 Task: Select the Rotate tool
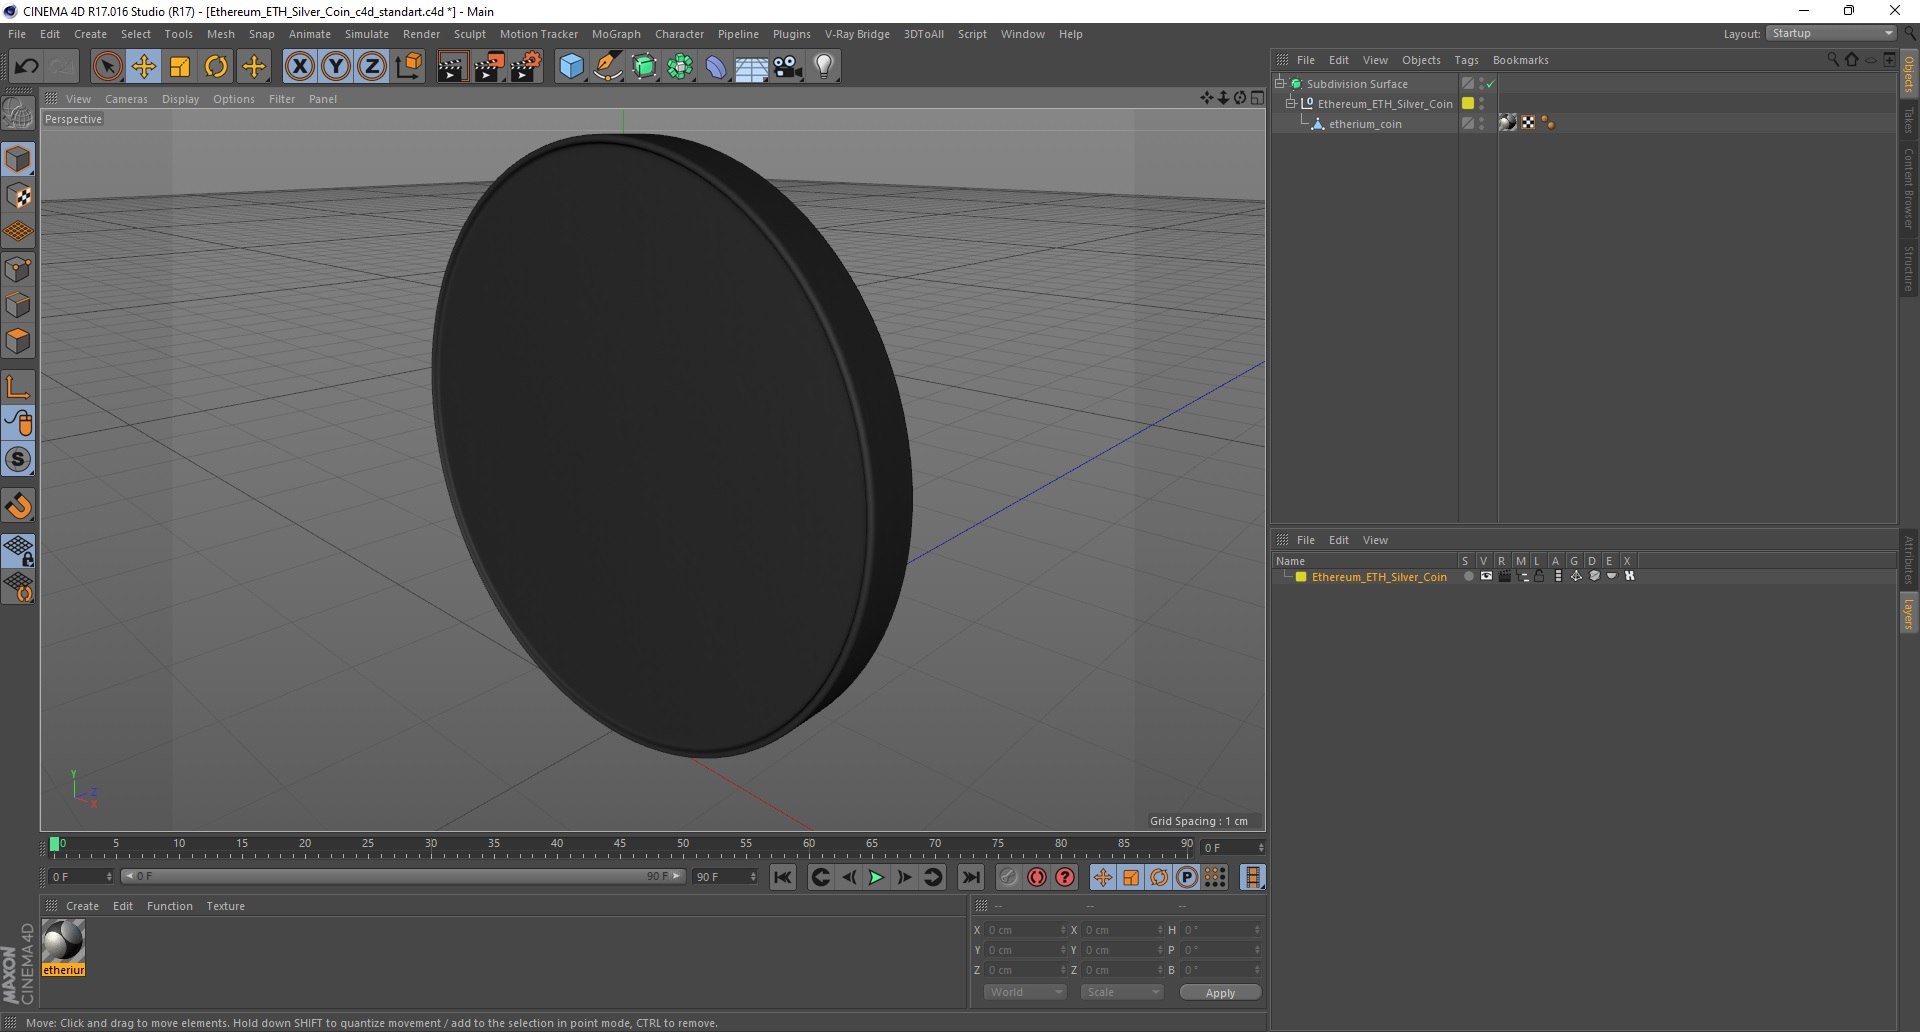click(x=216, y=67)
